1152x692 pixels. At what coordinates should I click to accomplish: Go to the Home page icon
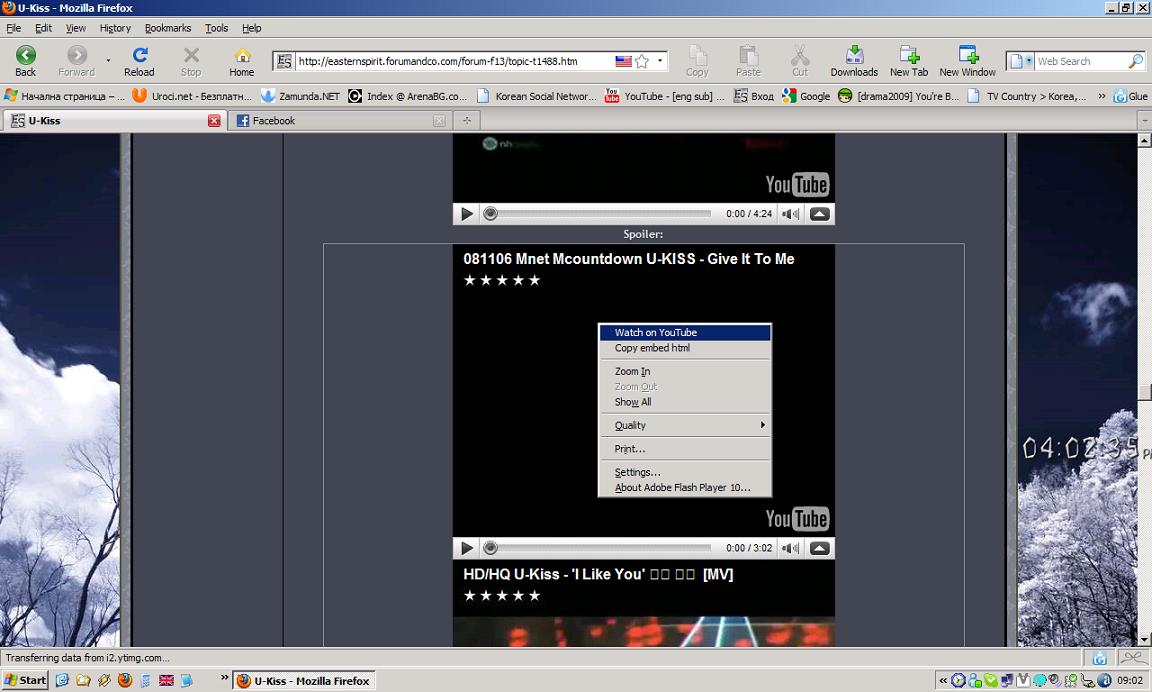click(242, 61)
